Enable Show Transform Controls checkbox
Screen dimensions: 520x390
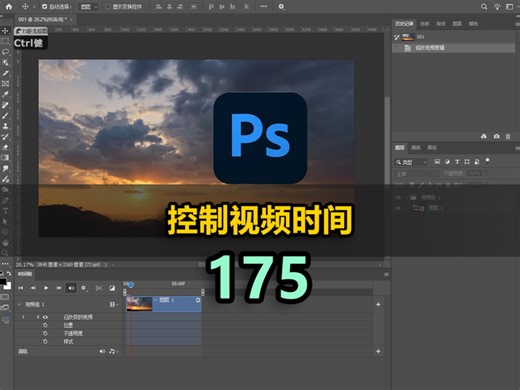108,6
